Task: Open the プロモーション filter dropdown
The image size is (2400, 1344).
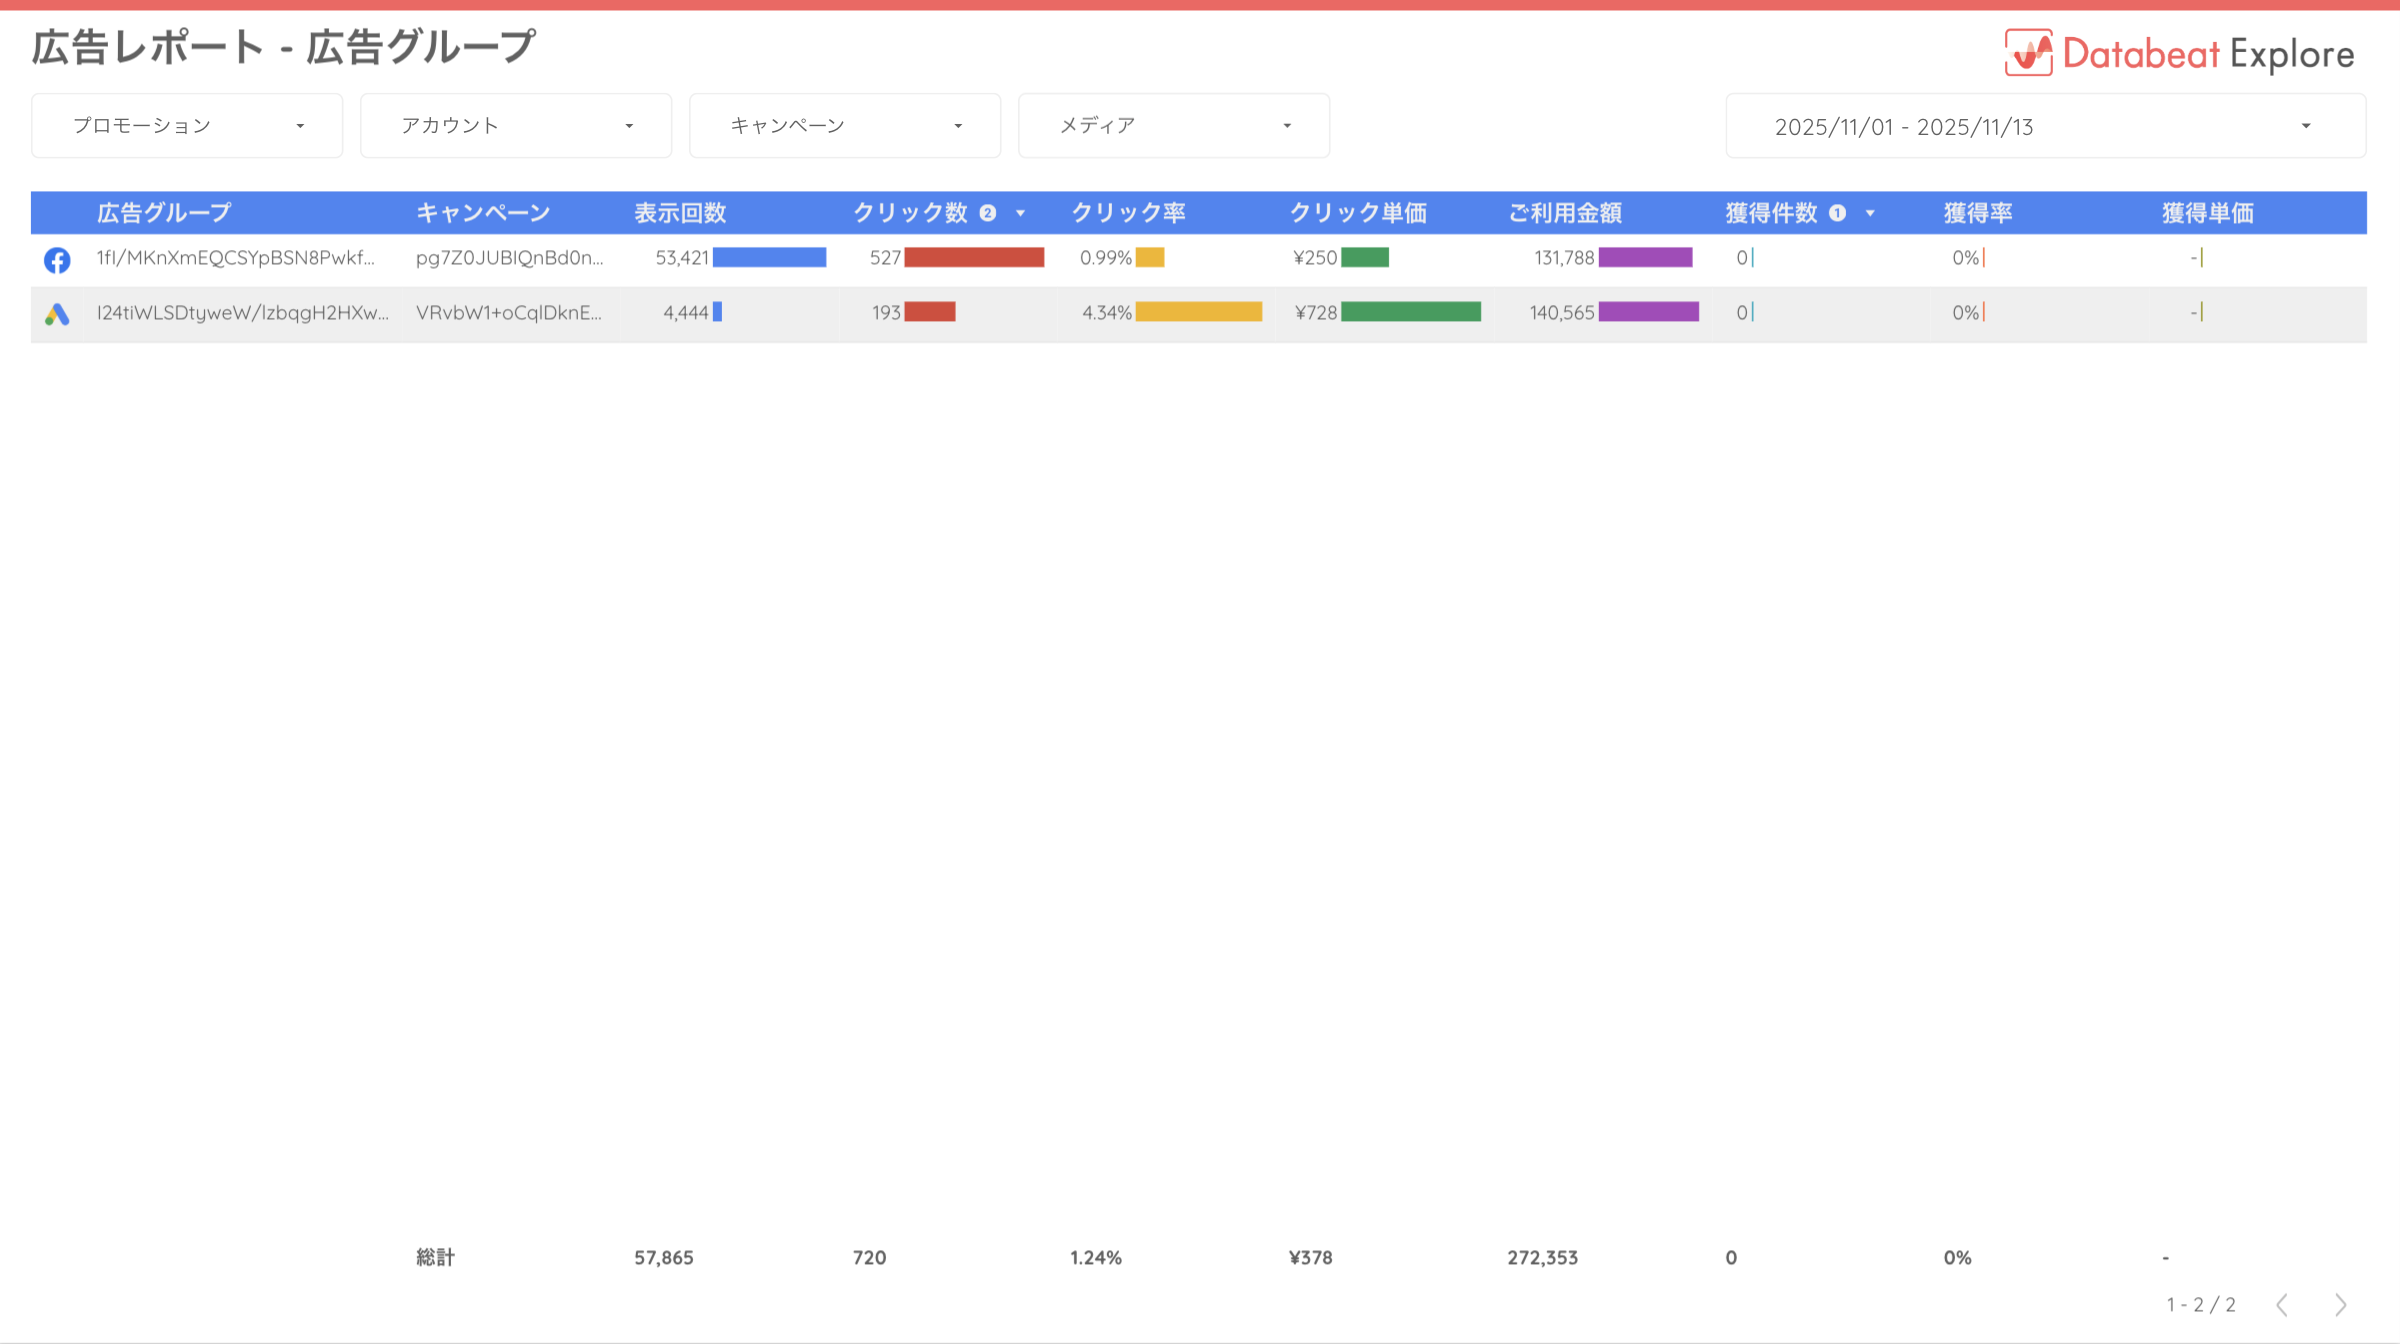Action: tap(187, 126)
